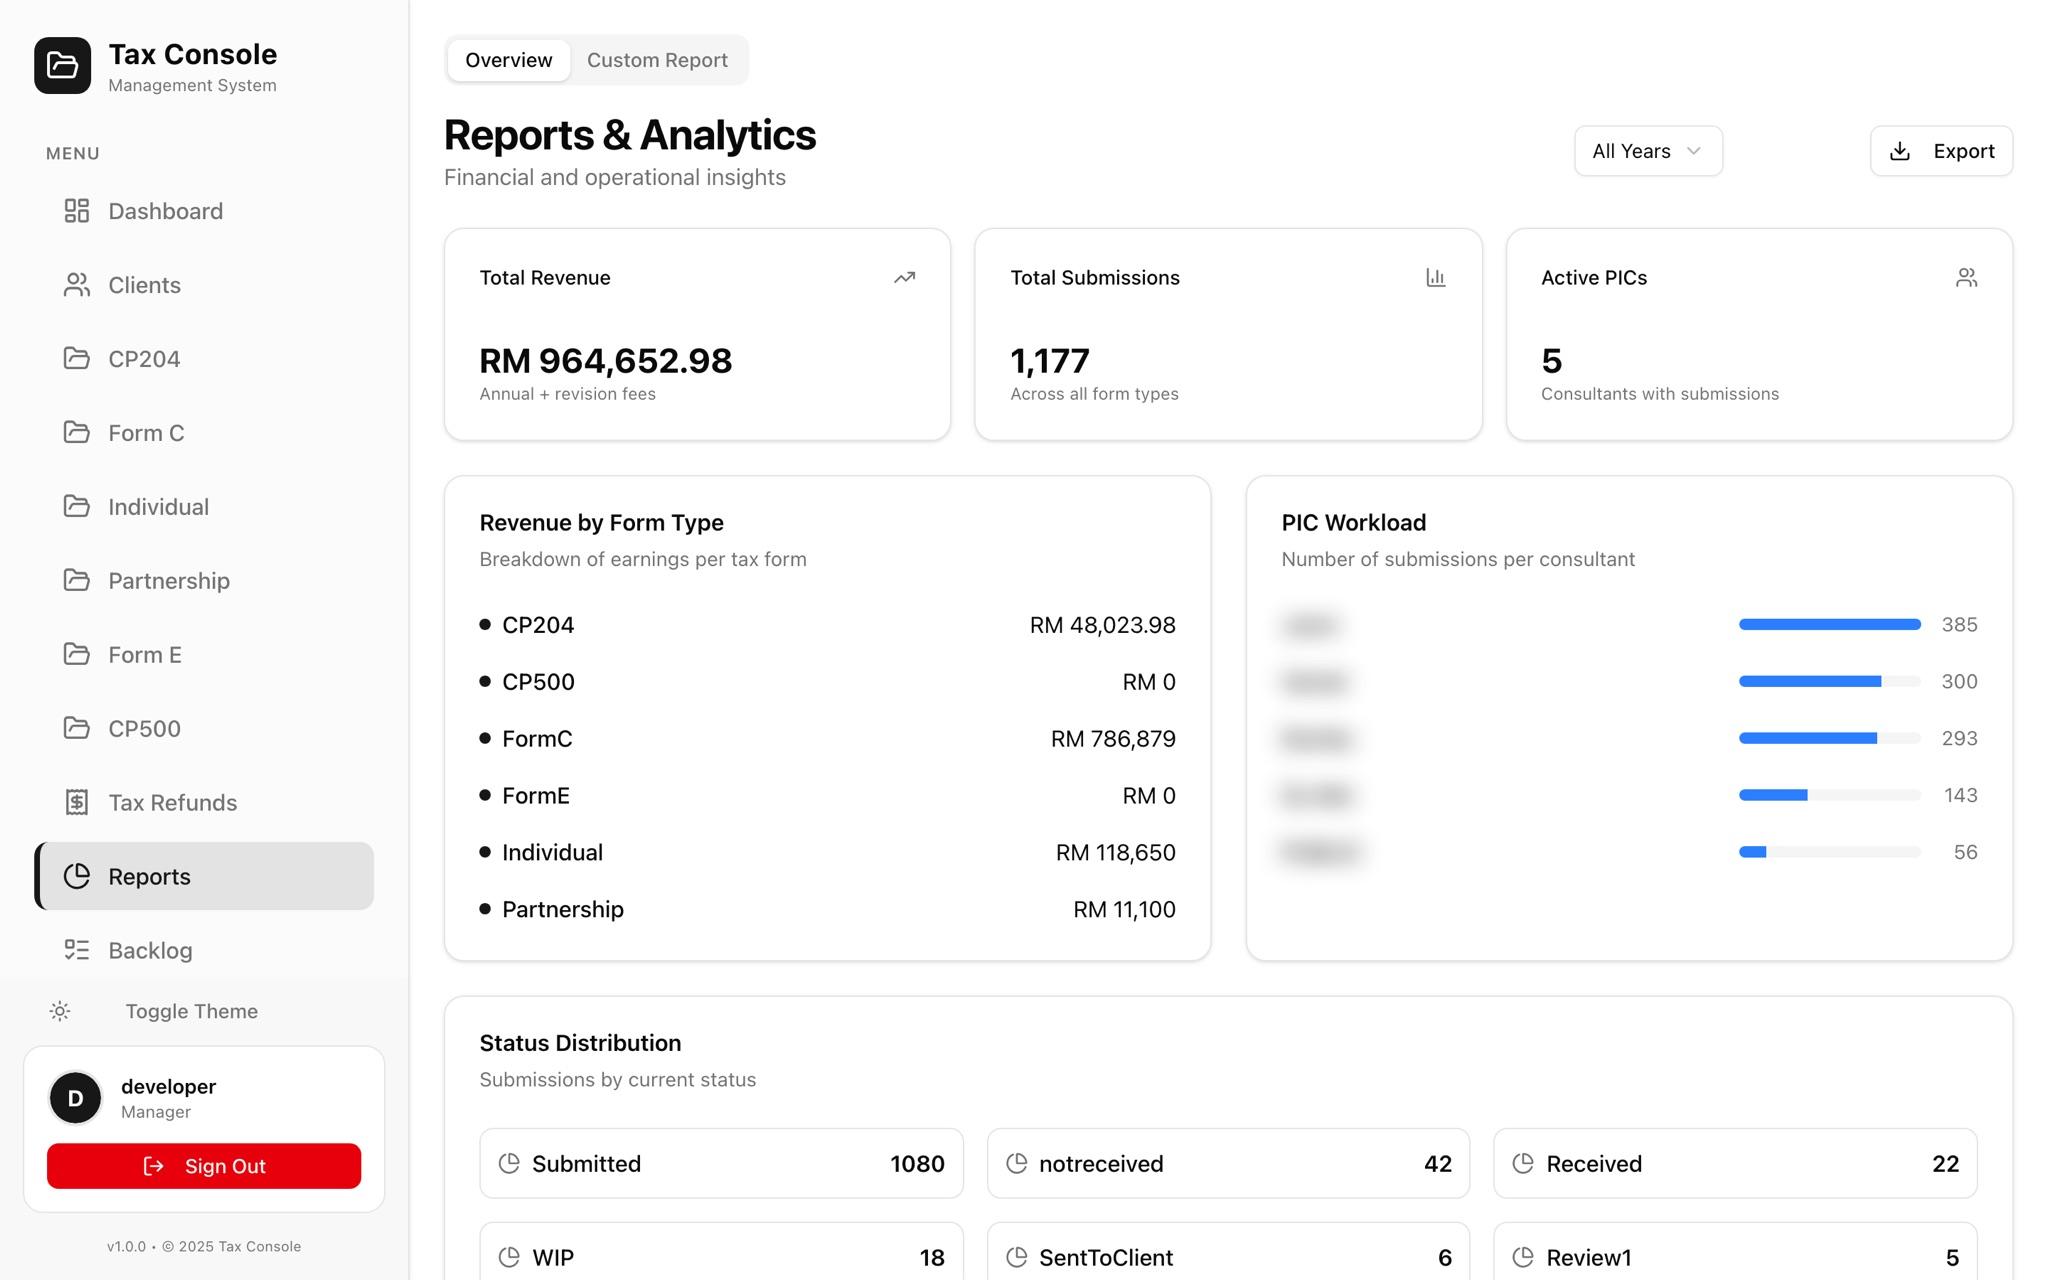Click the CP204 revenue value RM 48,023.98
This screenshot has width=2048, height=1280.
click(x=1103, y=625)
